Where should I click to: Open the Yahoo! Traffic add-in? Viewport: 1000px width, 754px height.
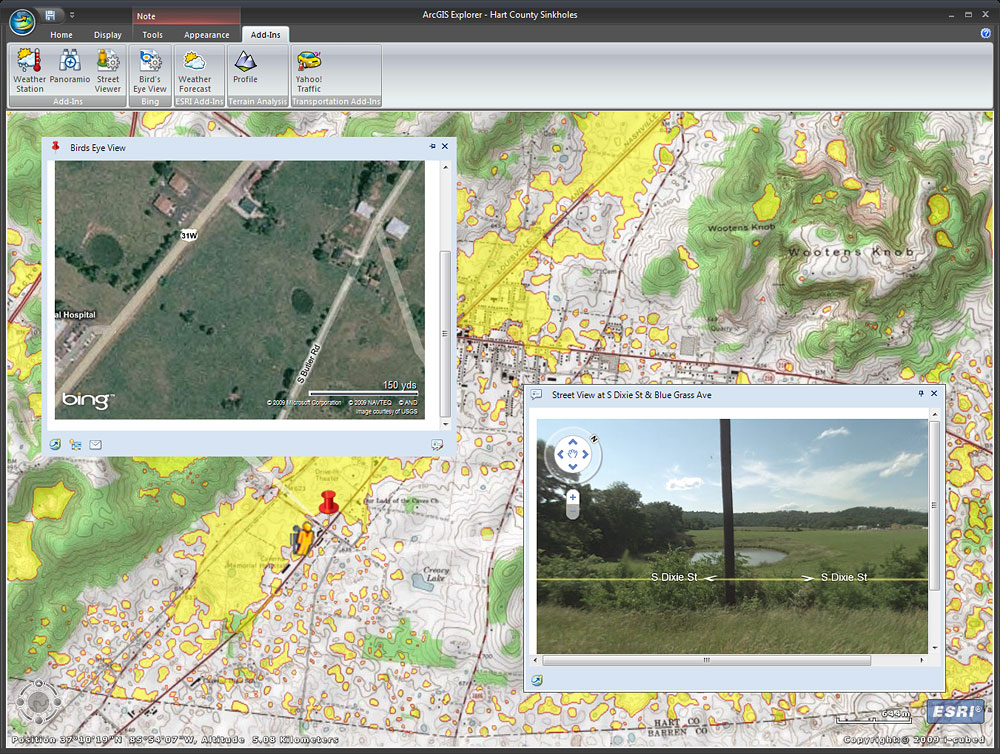click(309, 71)
